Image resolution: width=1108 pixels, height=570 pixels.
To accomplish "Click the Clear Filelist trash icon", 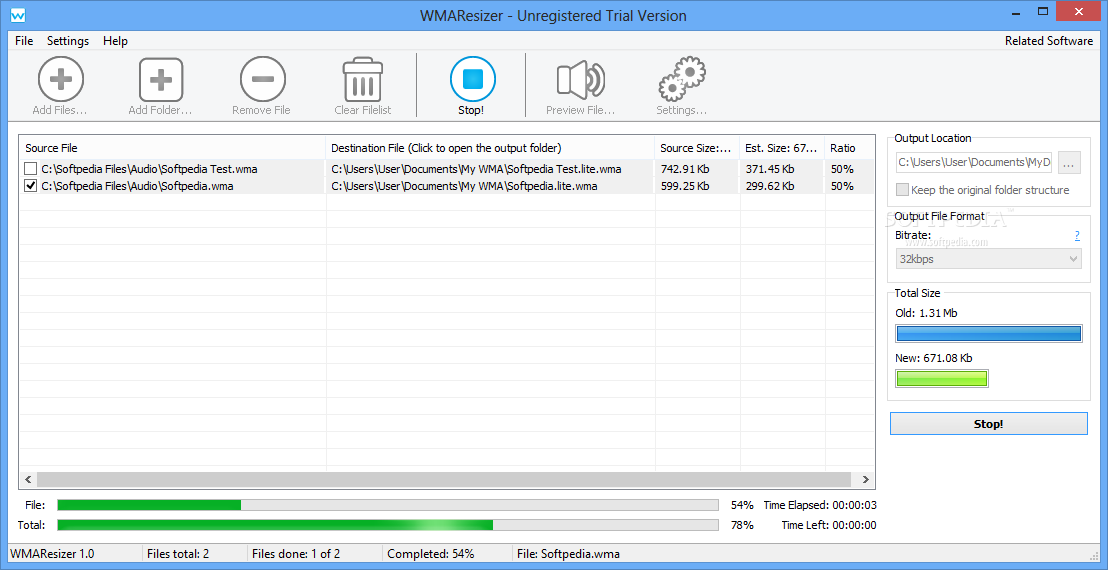I will [x=363, y=81].
